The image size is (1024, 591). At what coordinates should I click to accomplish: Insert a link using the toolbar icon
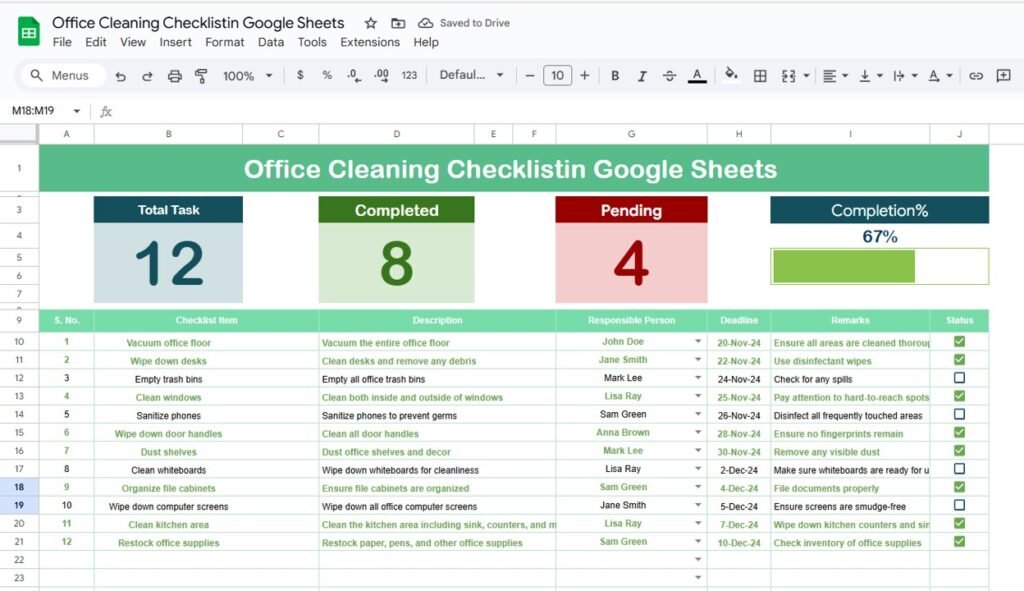(x=977, y=75)
